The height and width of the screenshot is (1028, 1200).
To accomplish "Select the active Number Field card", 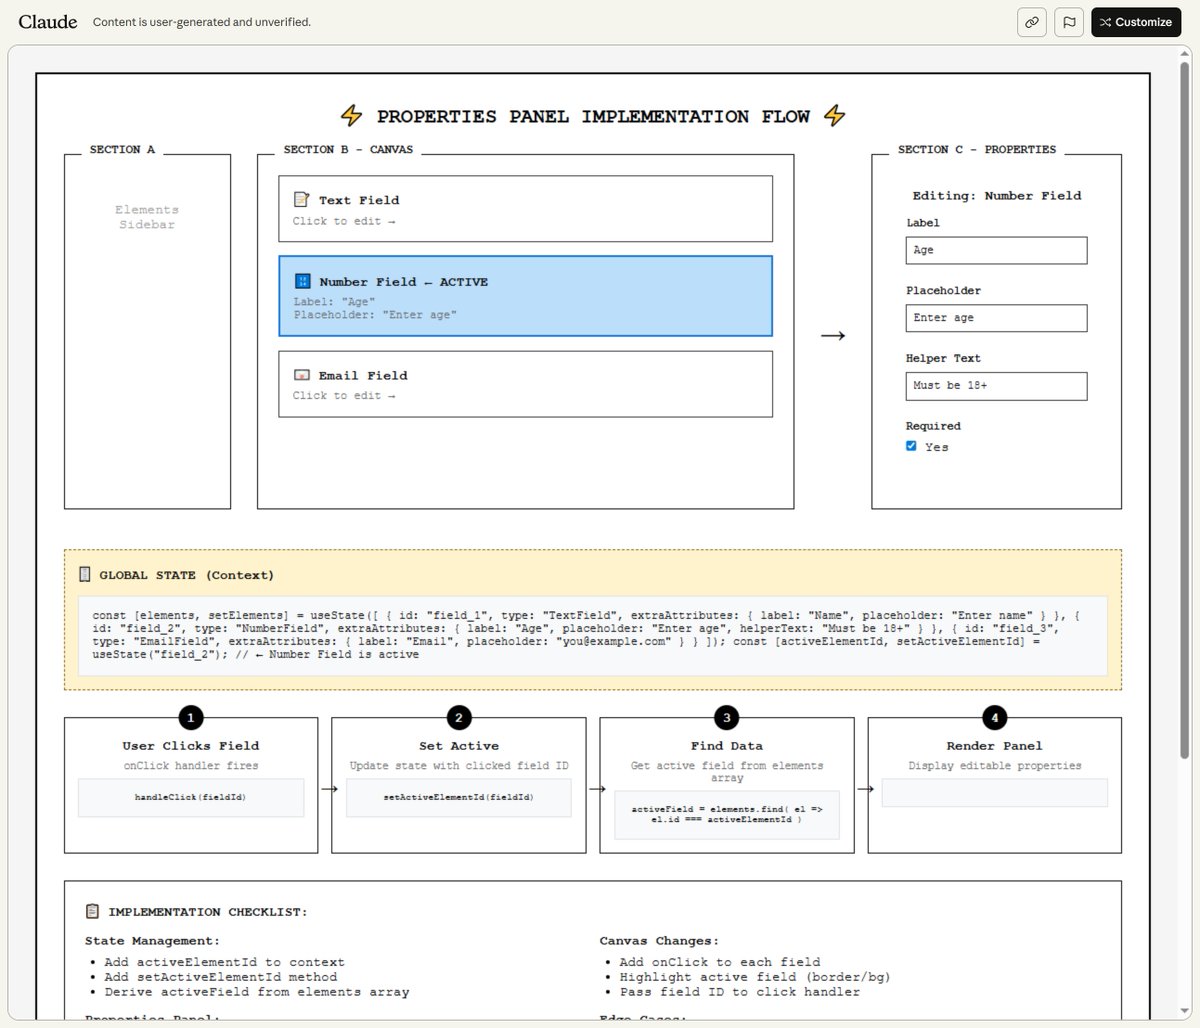I will pyautogui.click(x=525, y=296).
